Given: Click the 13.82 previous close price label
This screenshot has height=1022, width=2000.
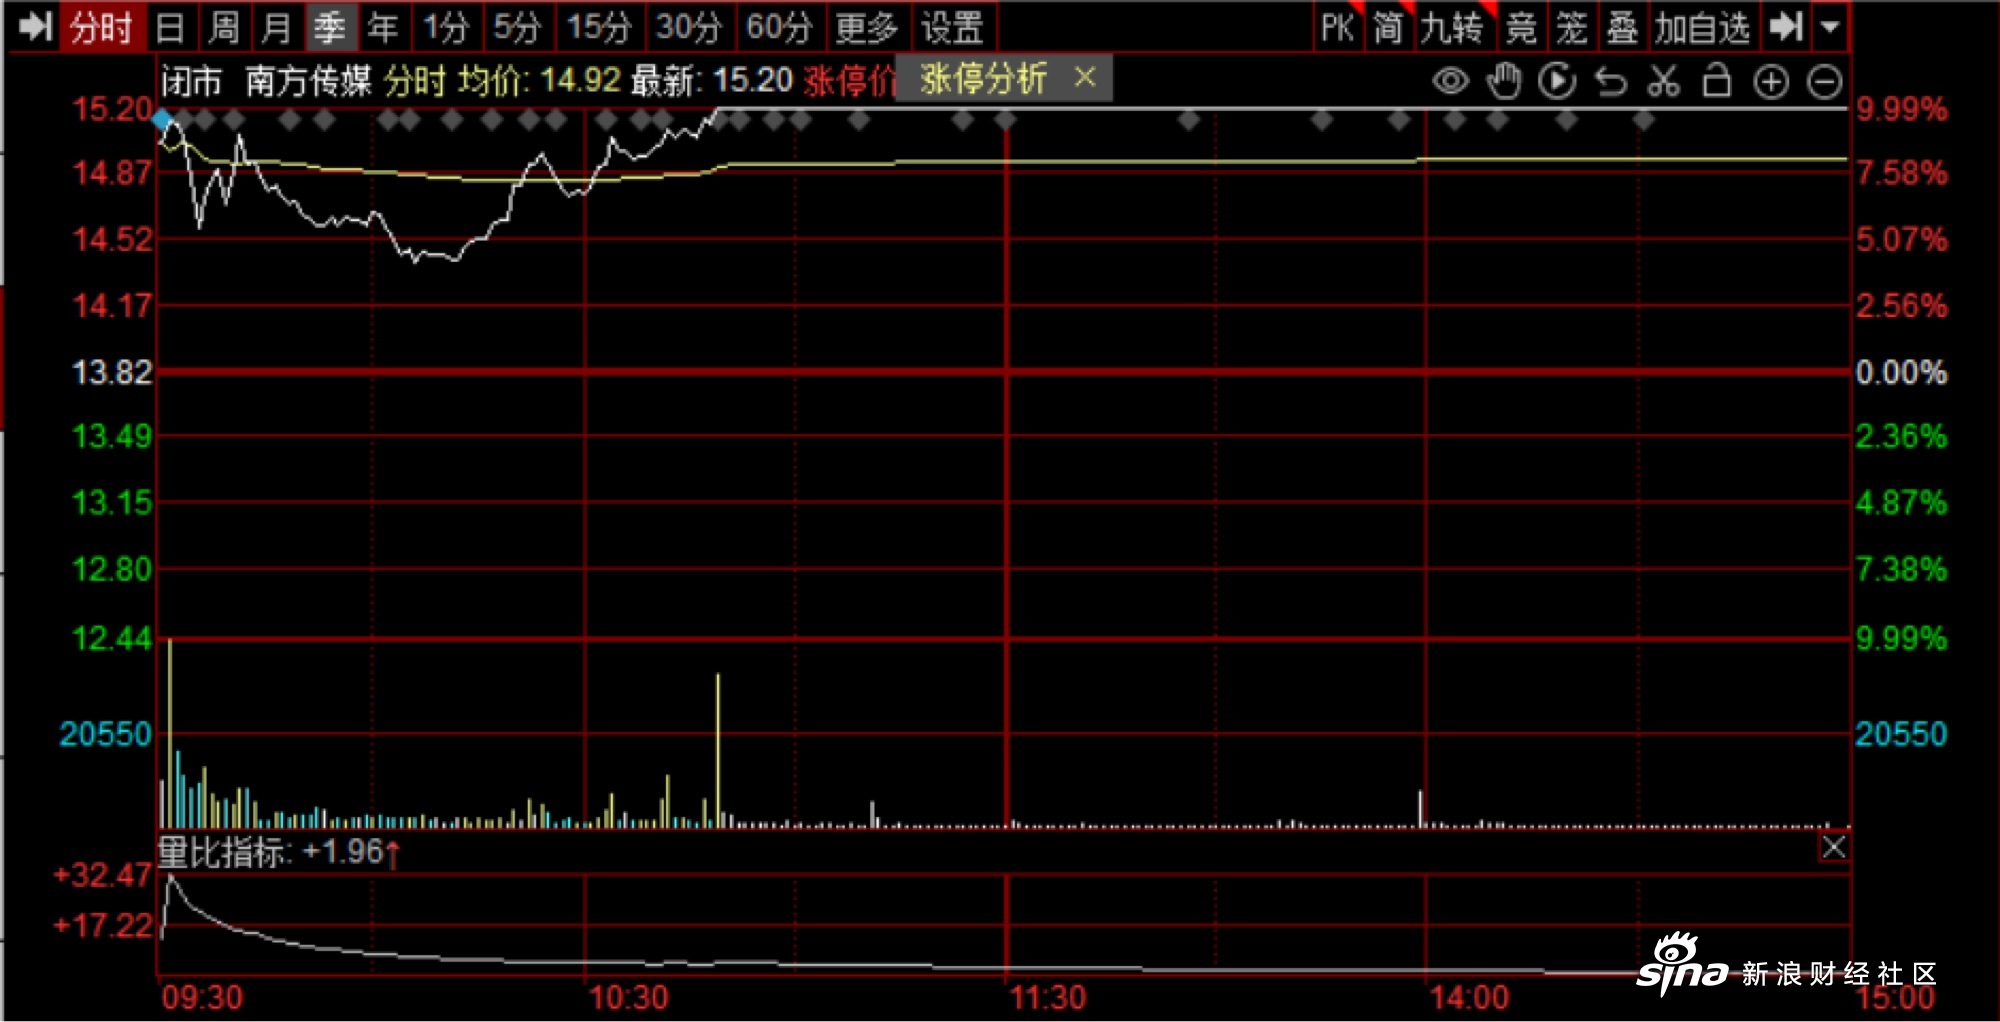Looking at the screenshot, I should pyautogui.click(x=111, y=372).
